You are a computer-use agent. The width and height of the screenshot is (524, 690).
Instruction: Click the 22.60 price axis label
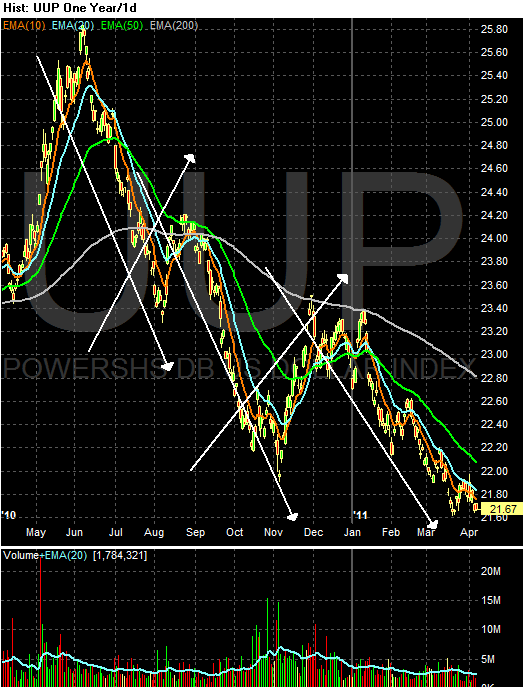click(494, 401)
